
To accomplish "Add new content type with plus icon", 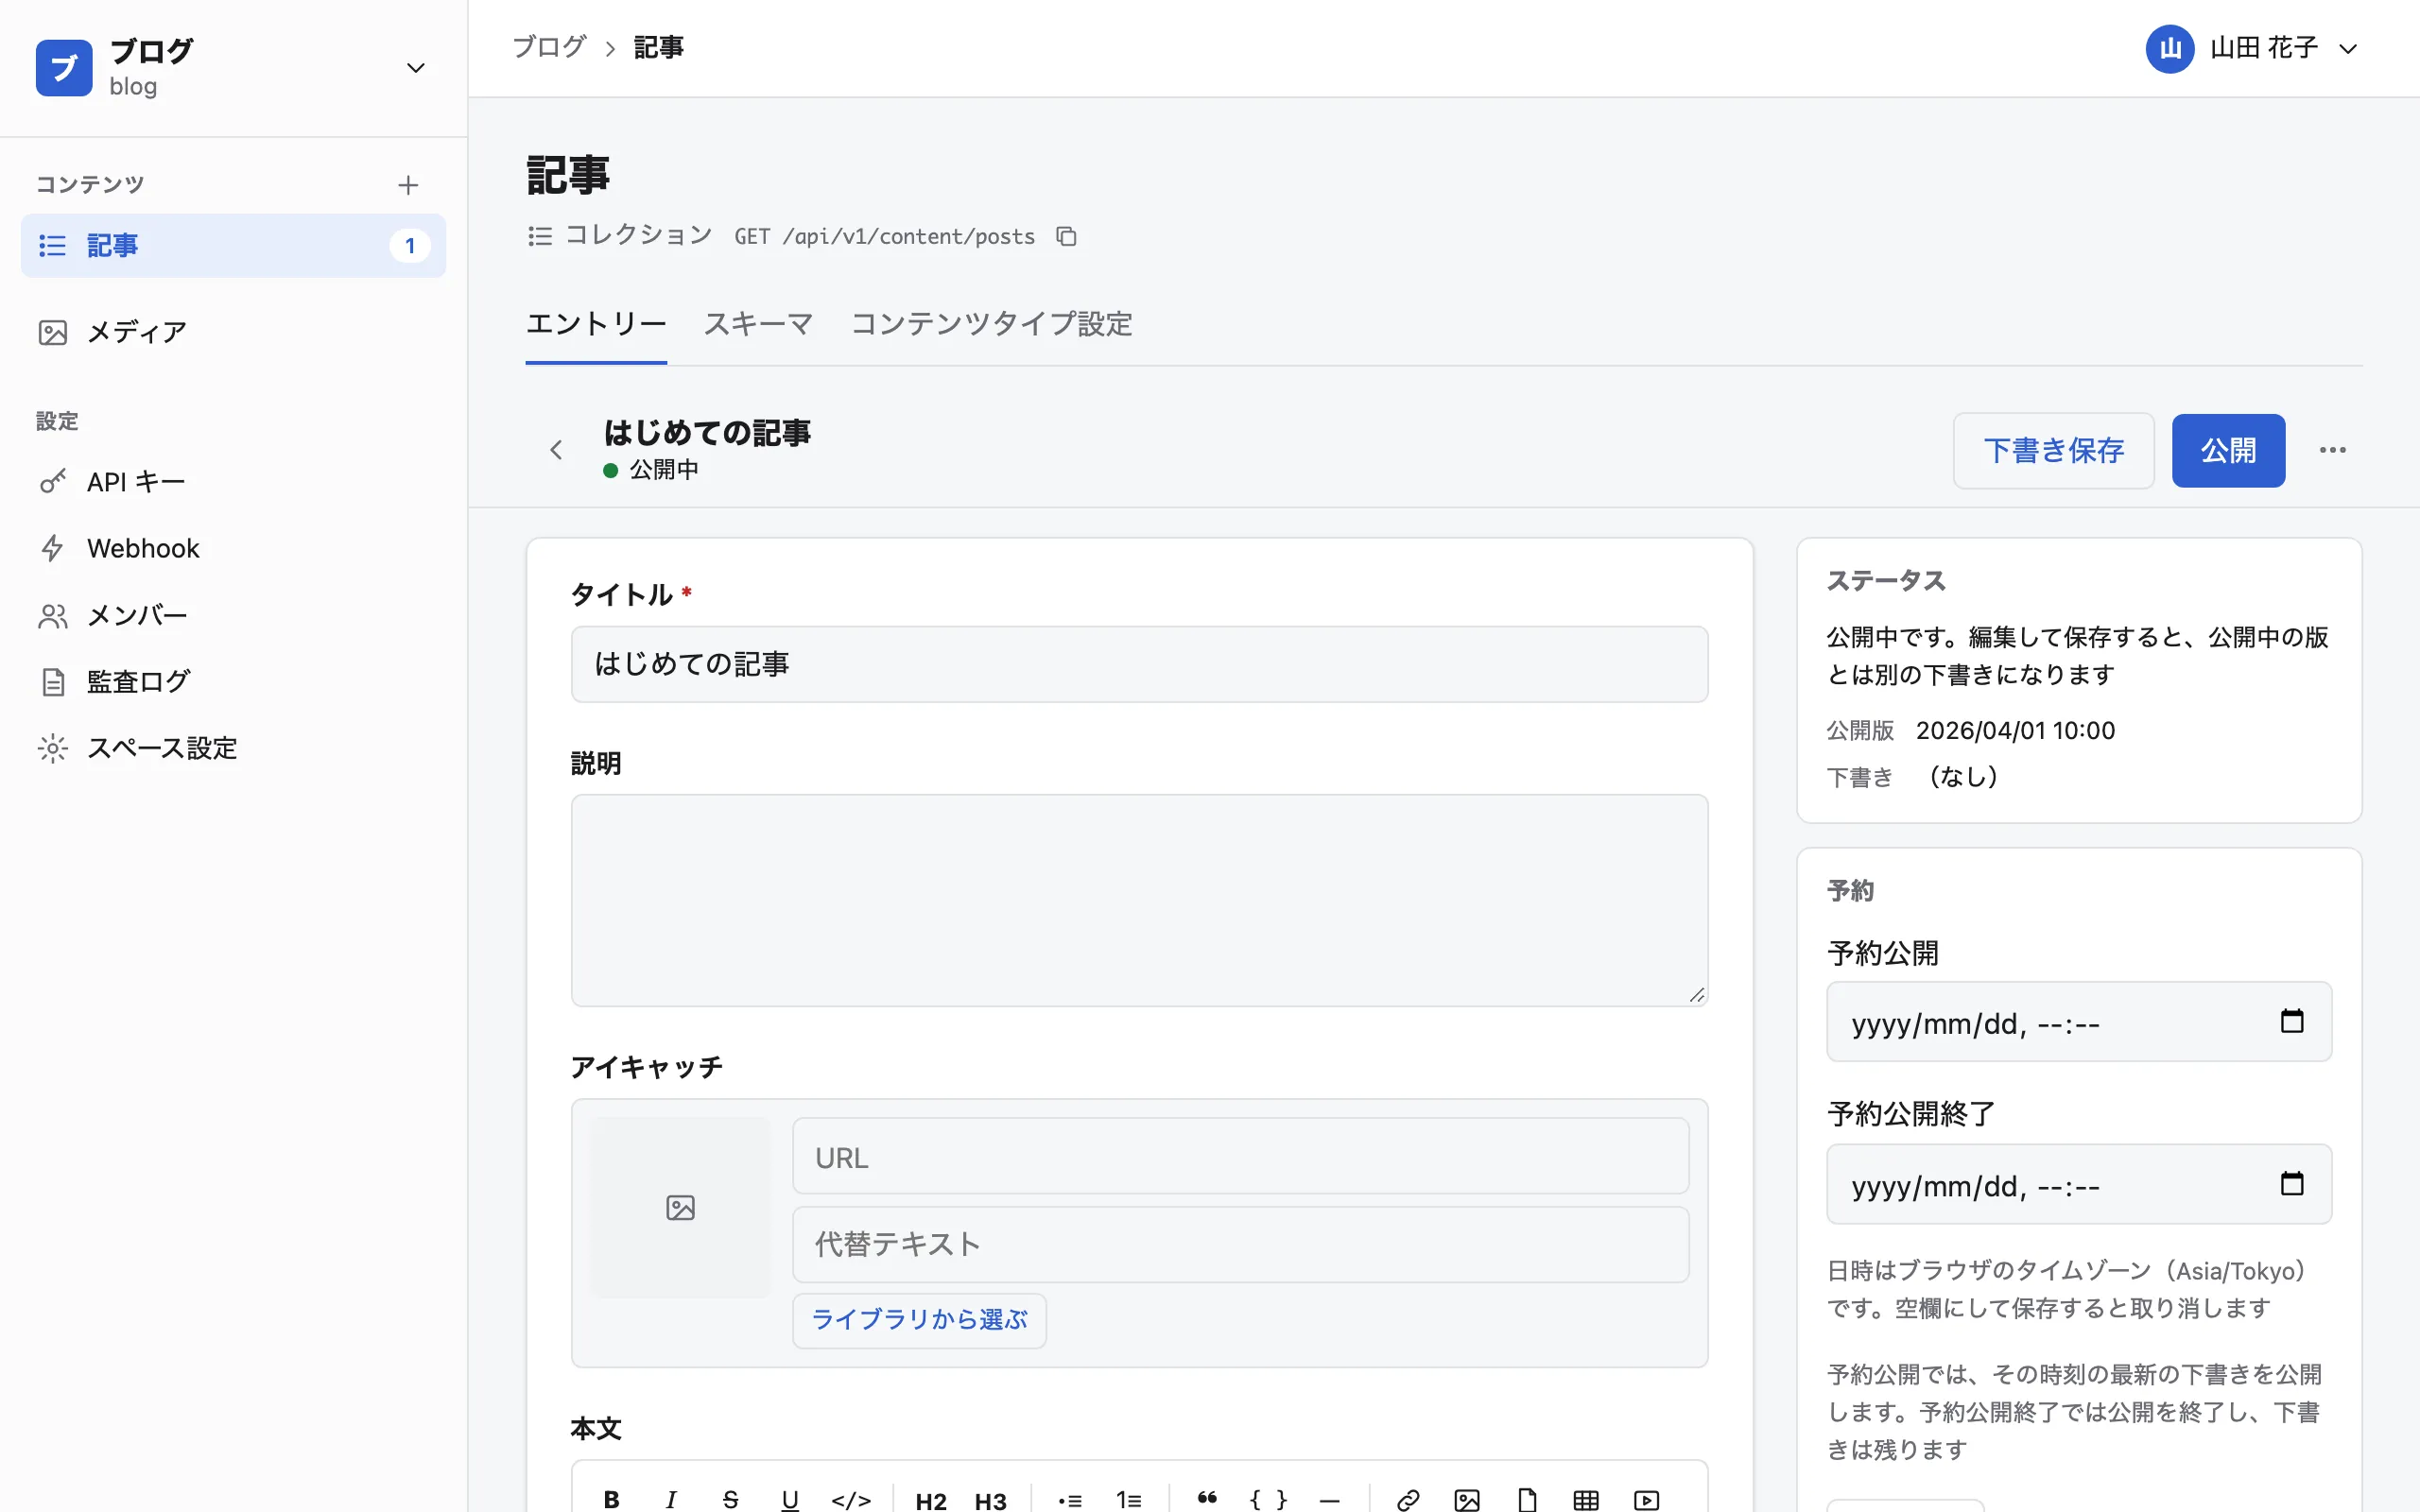I will [407, 185].
